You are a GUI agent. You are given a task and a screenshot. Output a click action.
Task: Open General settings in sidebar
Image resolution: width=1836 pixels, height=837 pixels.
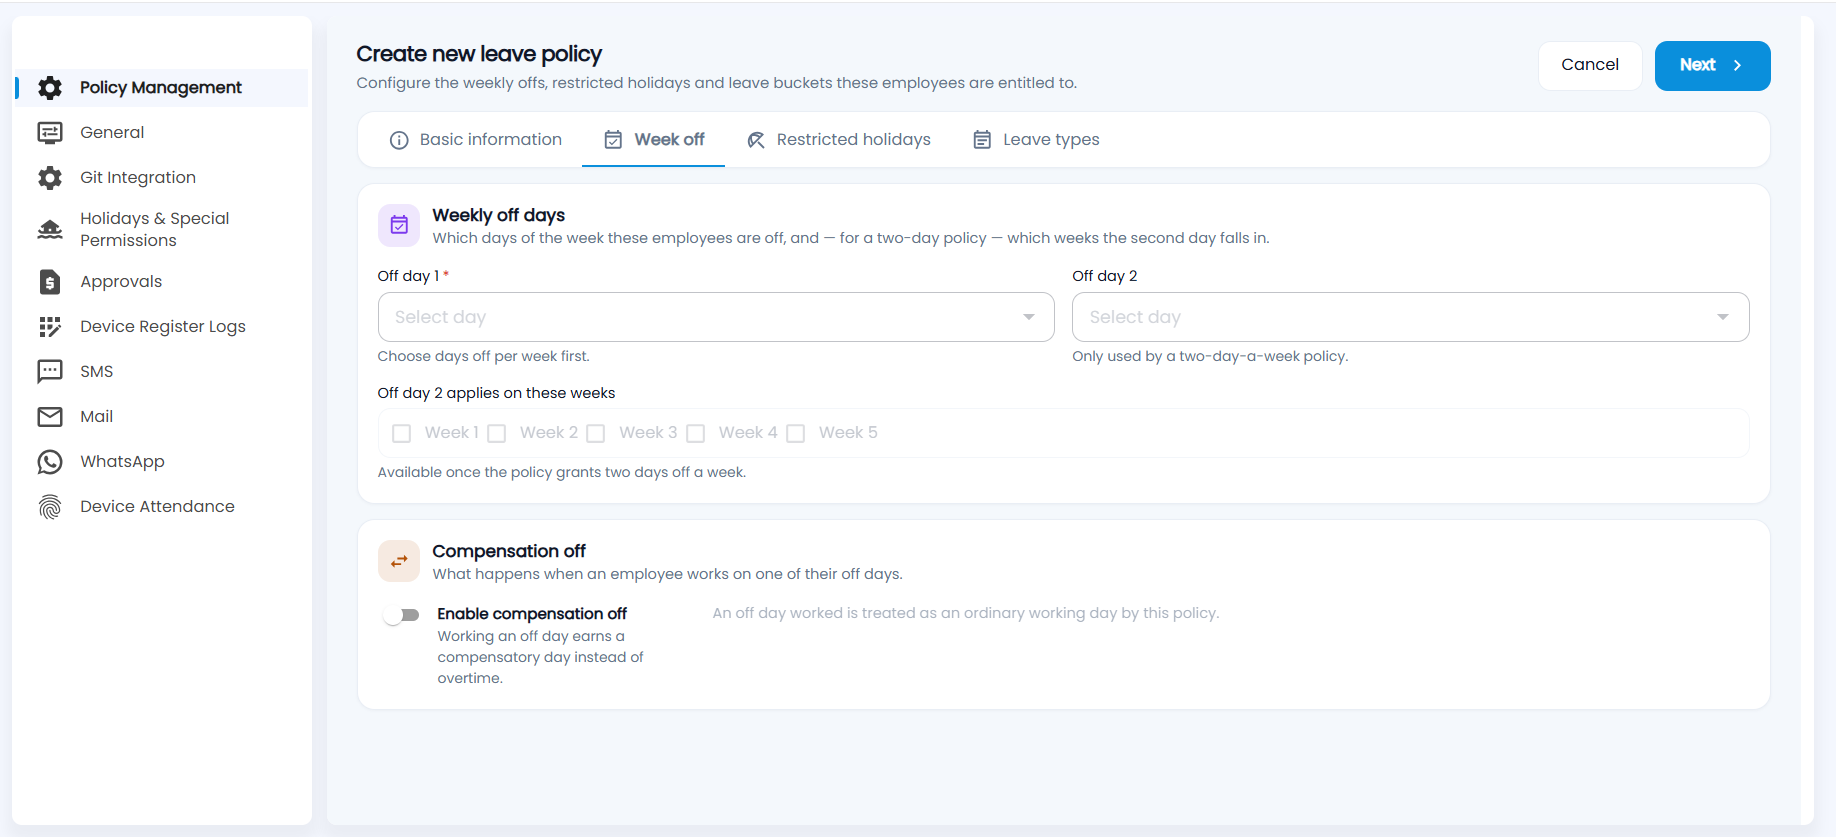pos(112,133)
